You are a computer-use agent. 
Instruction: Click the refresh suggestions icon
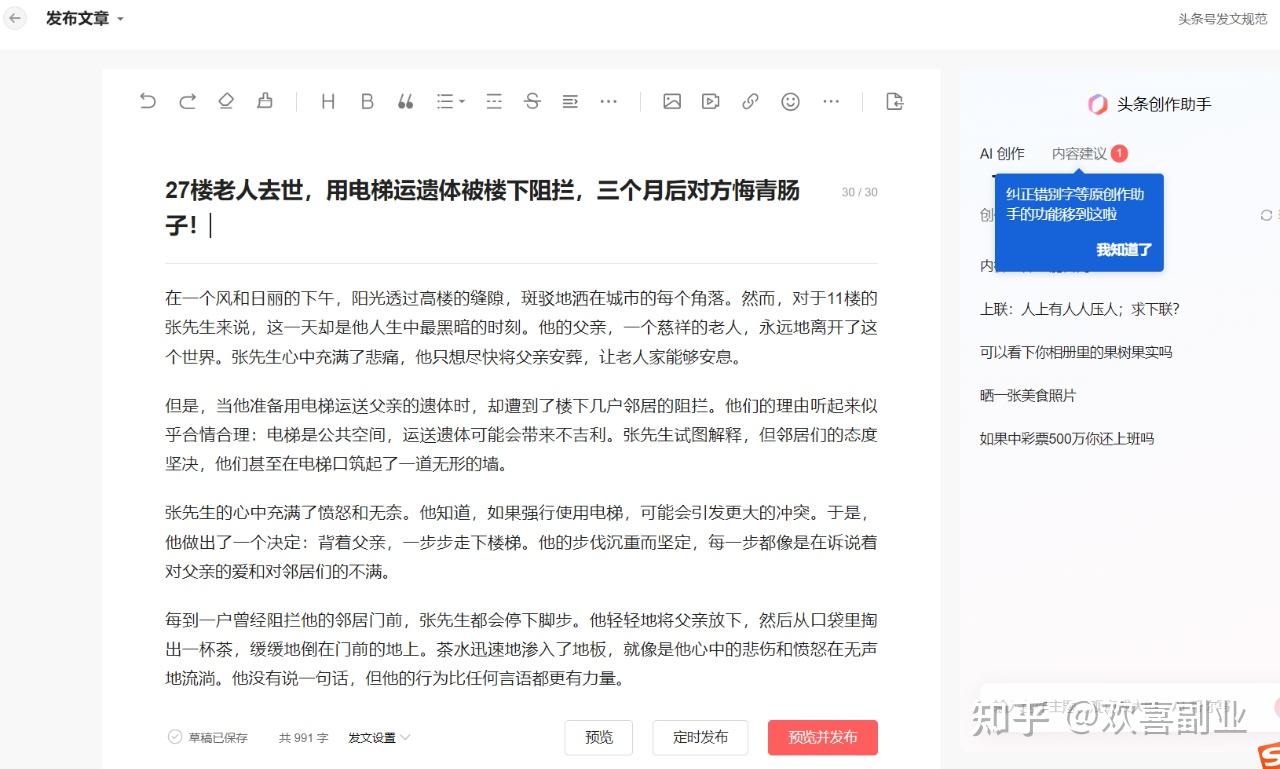coord(1267,215)
